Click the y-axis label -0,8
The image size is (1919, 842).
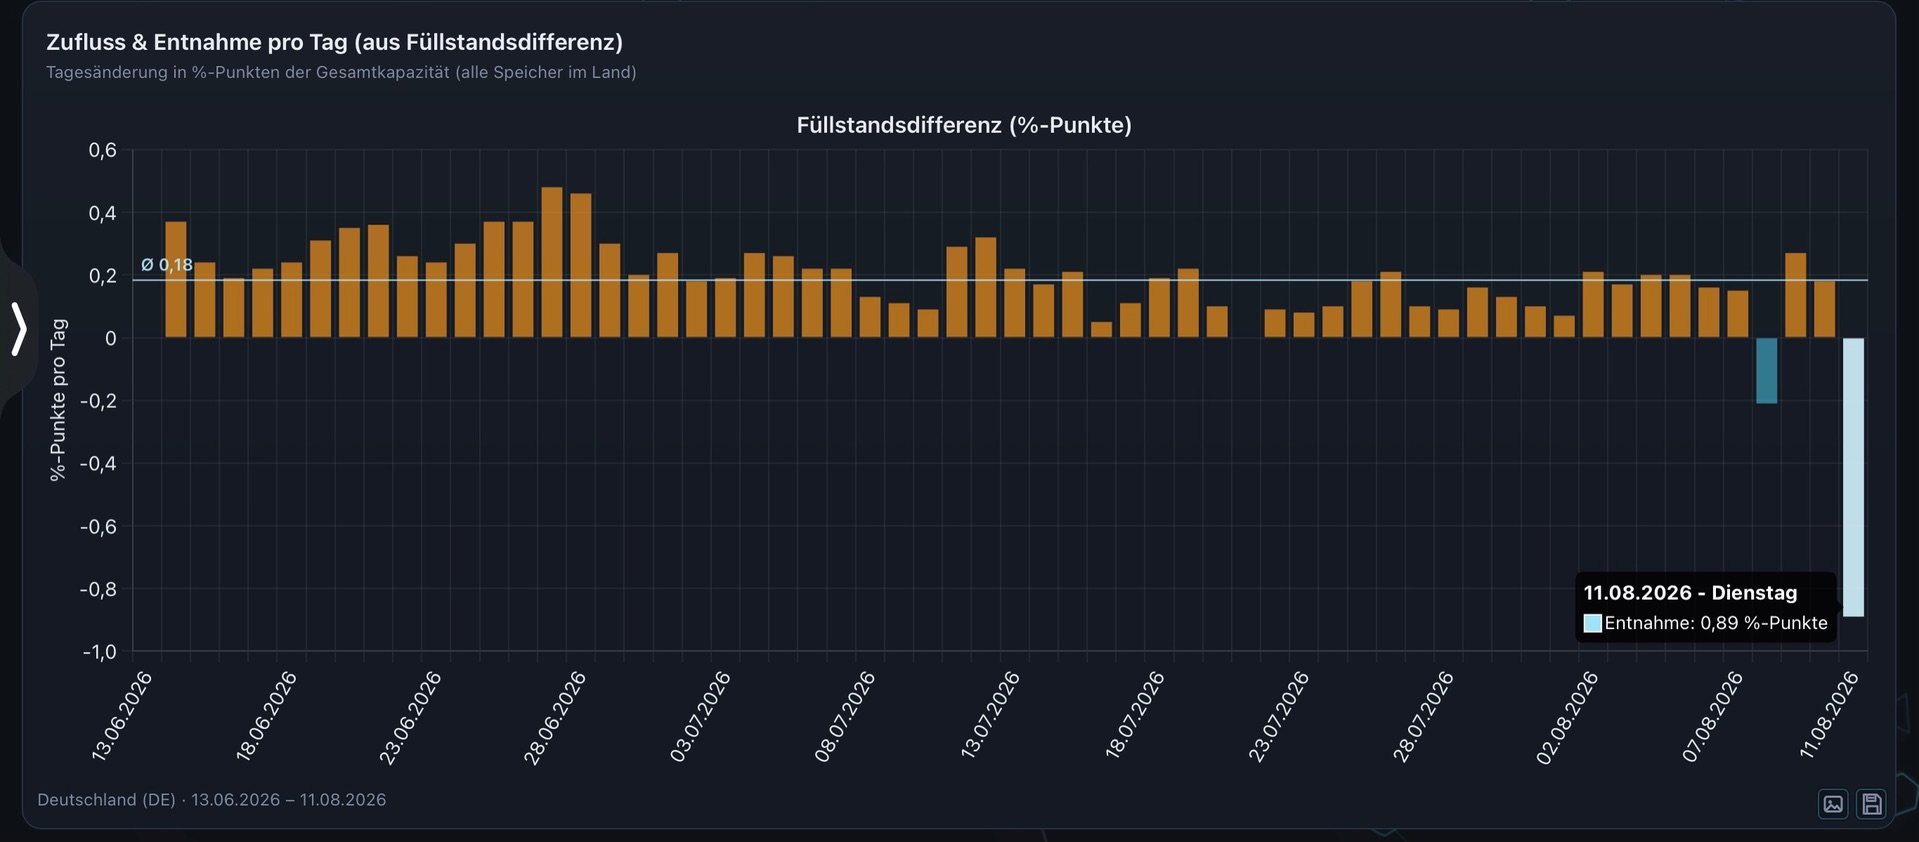[99, 590]
